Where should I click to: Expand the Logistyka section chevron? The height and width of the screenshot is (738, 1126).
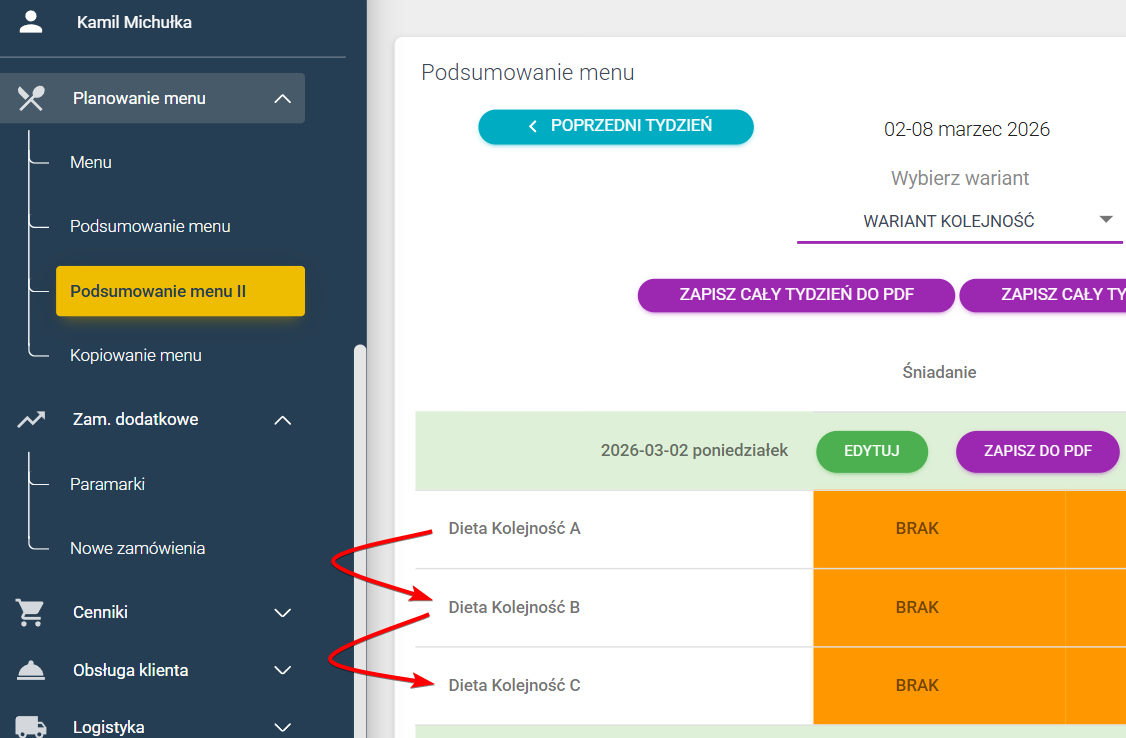283,727
